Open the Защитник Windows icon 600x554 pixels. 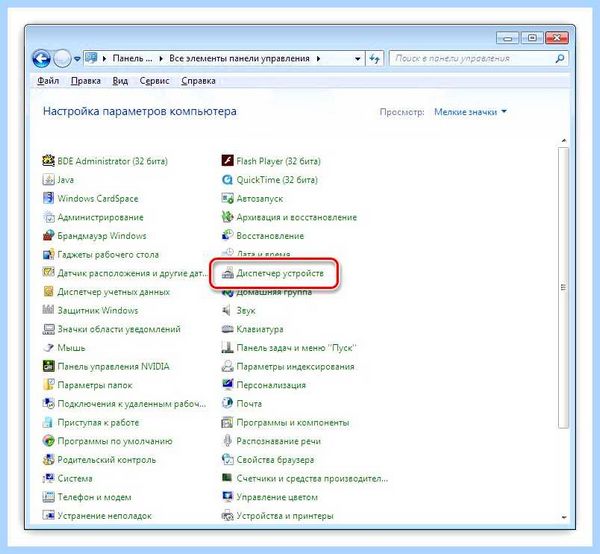[48, 310]
